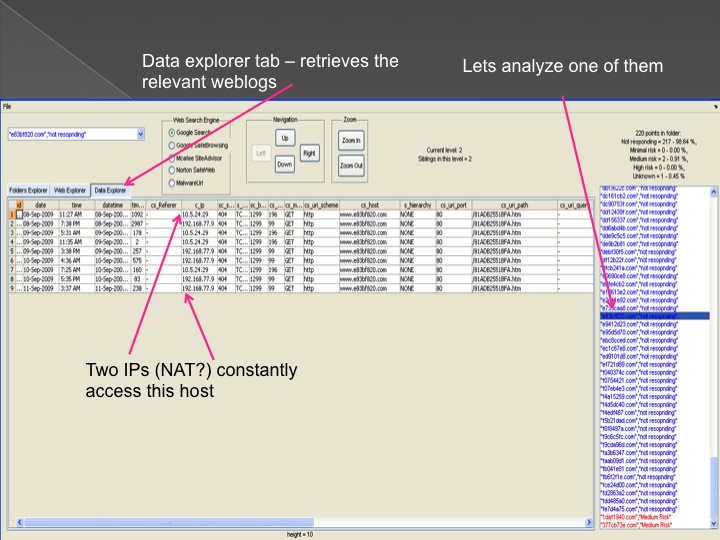Image resolution: width=720 pixels, height=540 pixels.
Task: Sort by the date column header
Action: click(40, 205)
